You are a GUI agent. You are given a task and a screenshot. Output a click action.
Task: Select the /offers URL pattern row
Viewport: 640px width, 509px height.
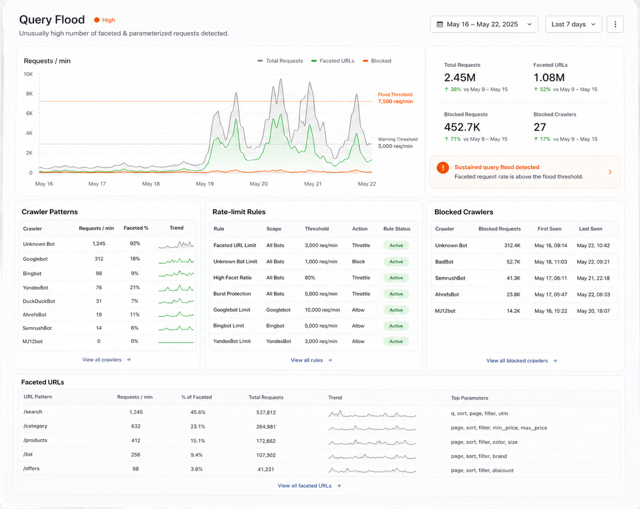[x=320, y=469]
